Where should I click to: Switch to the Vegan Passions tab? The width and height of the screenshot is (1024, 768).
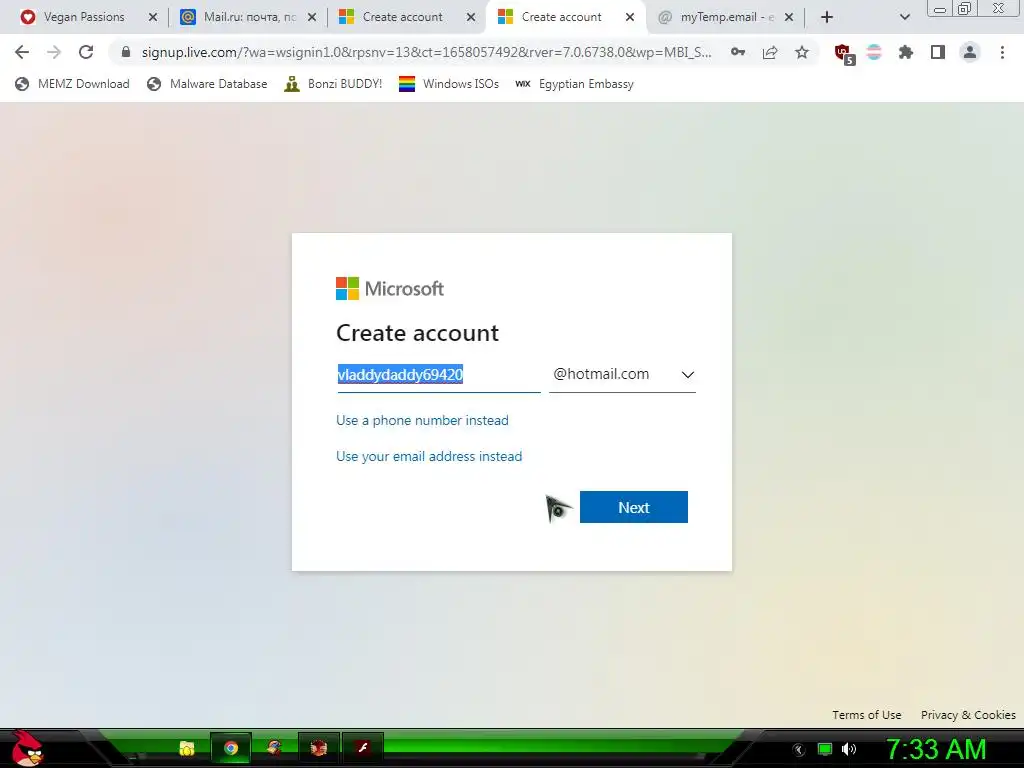(84, 17)
